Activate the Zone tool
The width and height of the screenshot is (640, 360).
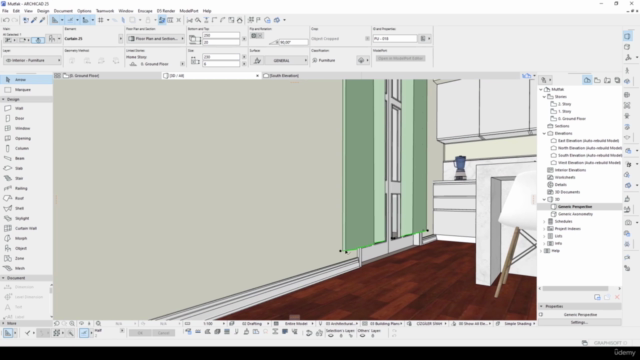click(x=26, y=258)
